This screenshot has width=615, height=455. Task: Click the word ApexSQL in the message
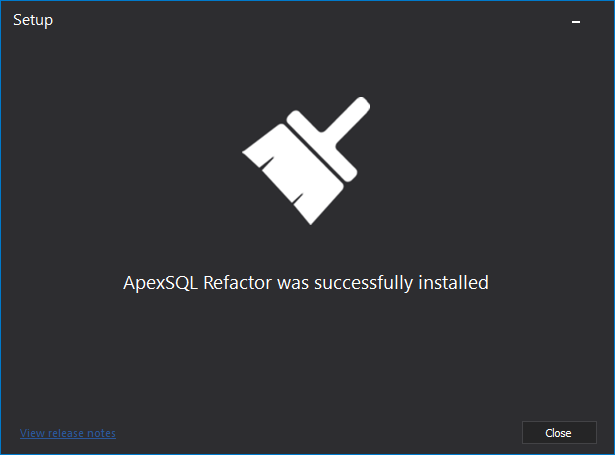(x=160, y=283)
